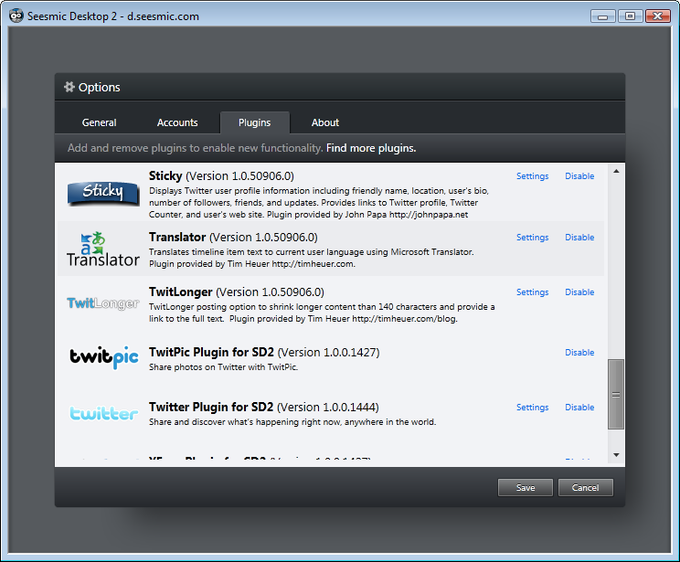Disable the Sticky plugin
The width and height of the screenshot is (680, 562).
[x=579, y=176]
